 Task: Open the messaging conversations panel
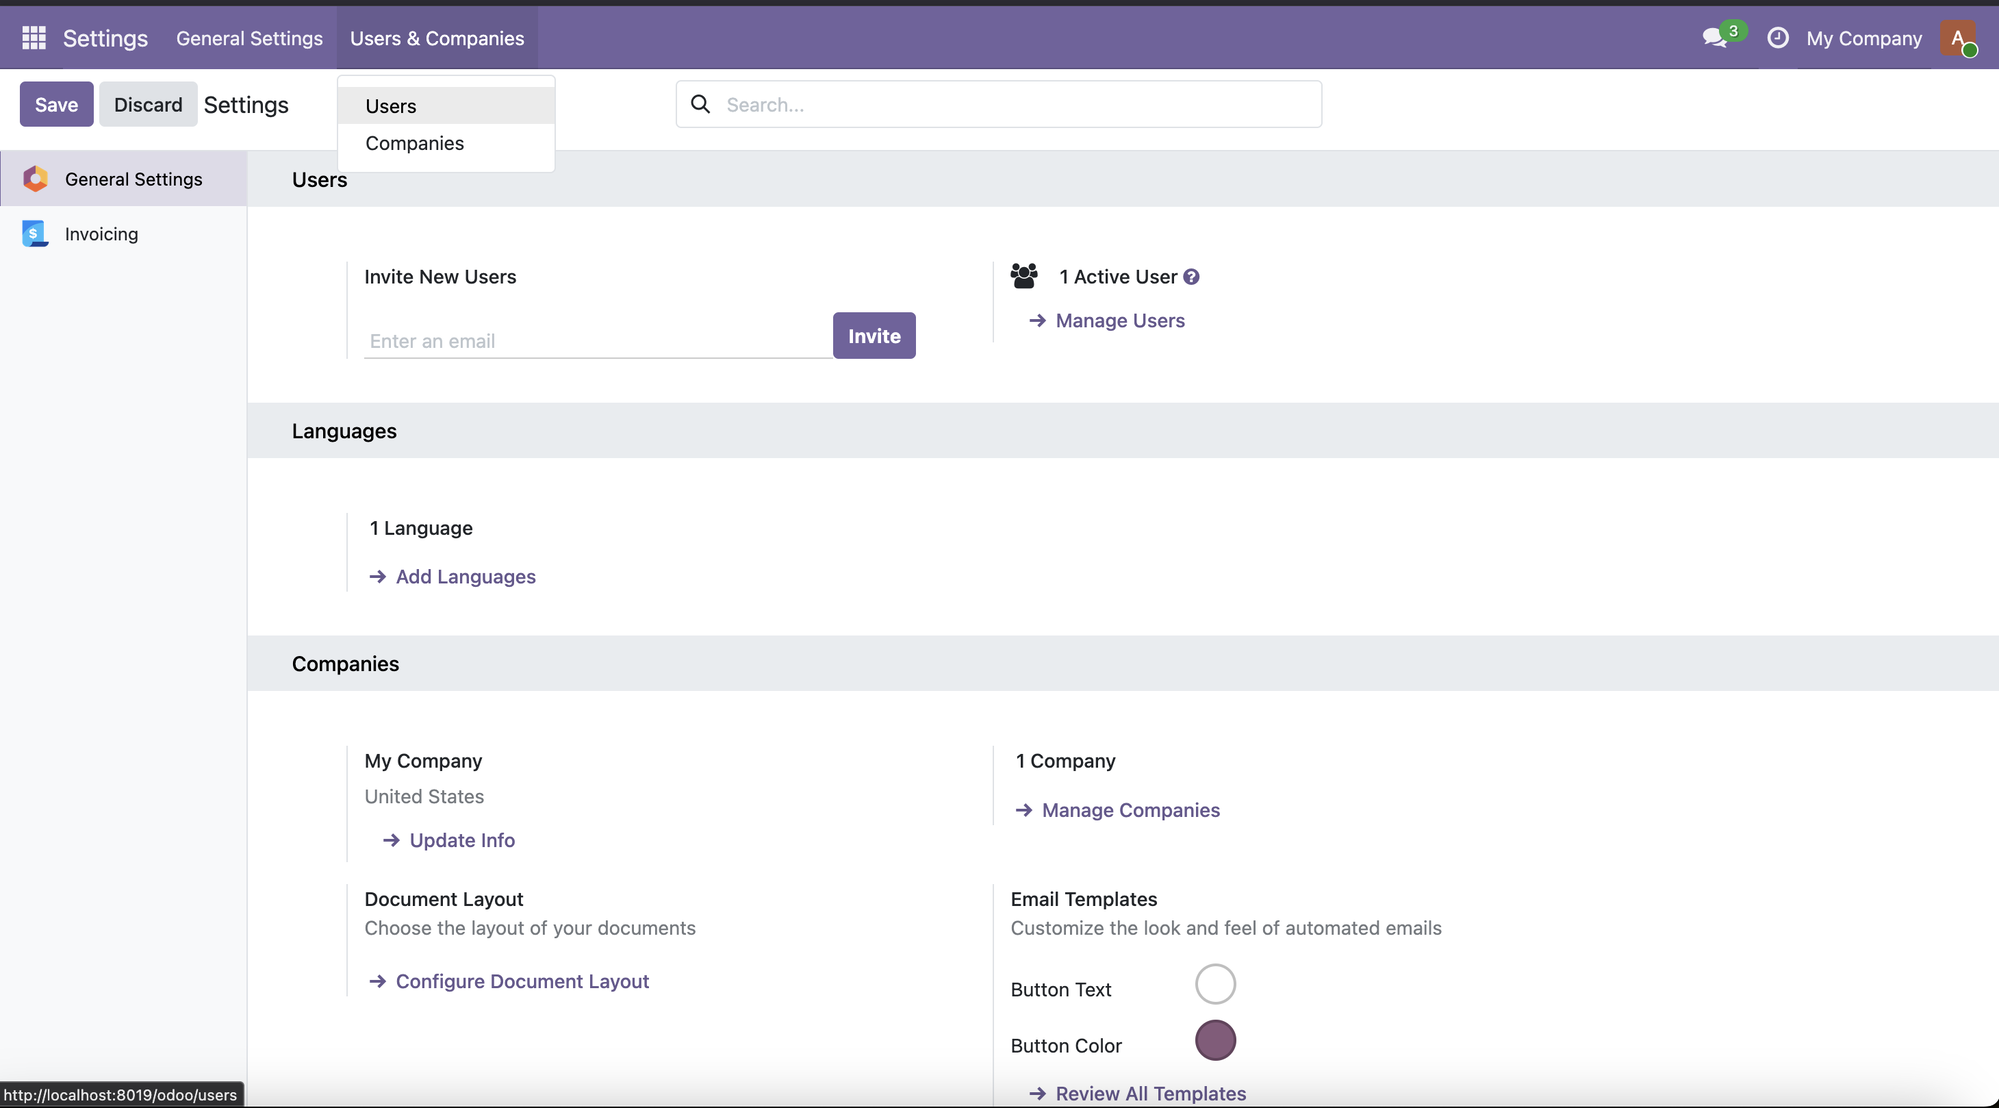click(1713, 37)
